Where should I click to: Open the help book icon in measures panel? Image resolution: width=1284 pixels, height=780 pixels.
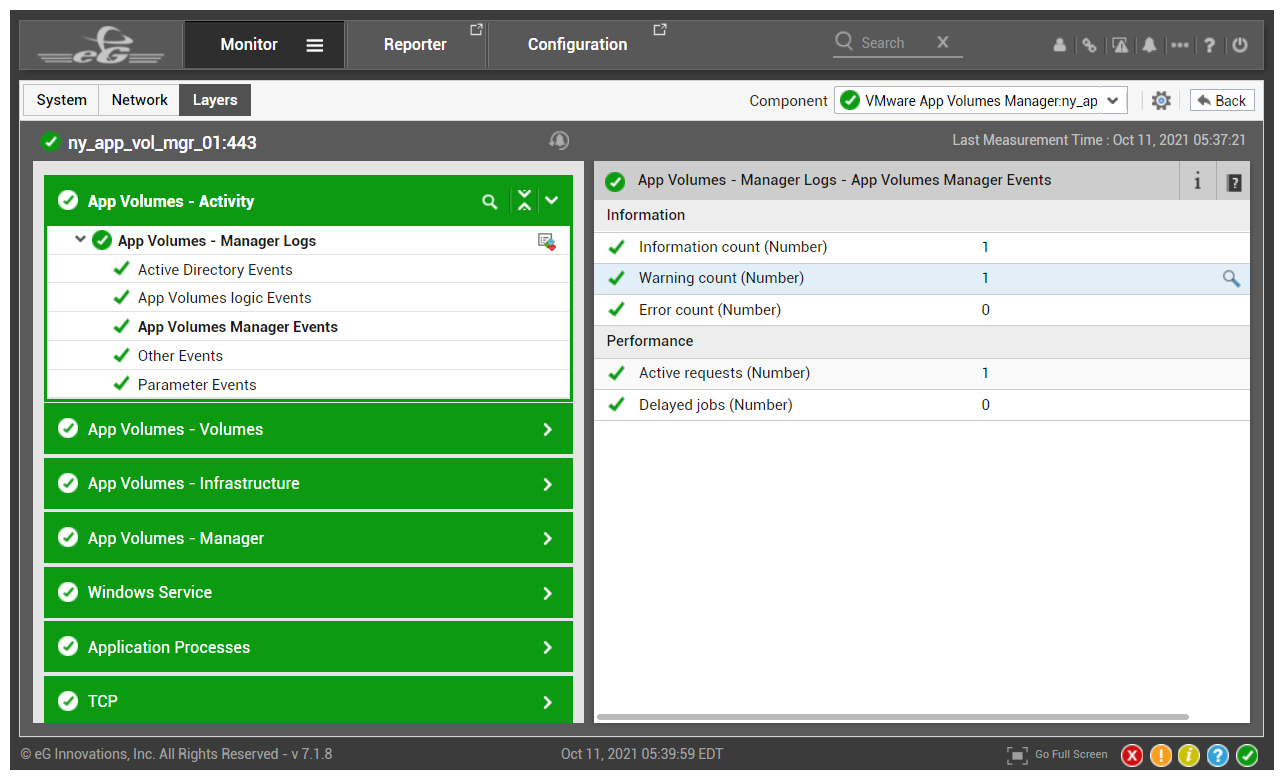[1234, 182]
